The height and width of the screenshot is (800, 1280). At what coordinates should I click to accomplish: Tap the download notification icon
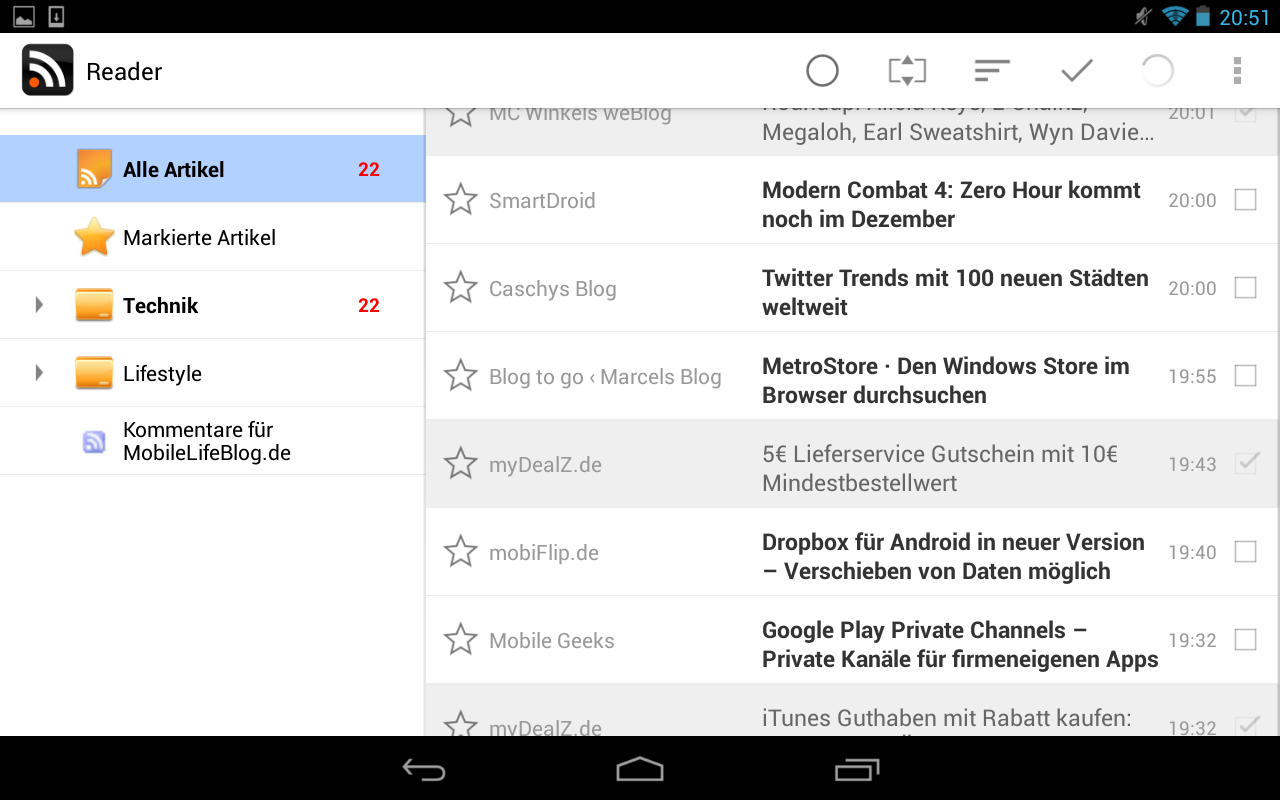56,16
